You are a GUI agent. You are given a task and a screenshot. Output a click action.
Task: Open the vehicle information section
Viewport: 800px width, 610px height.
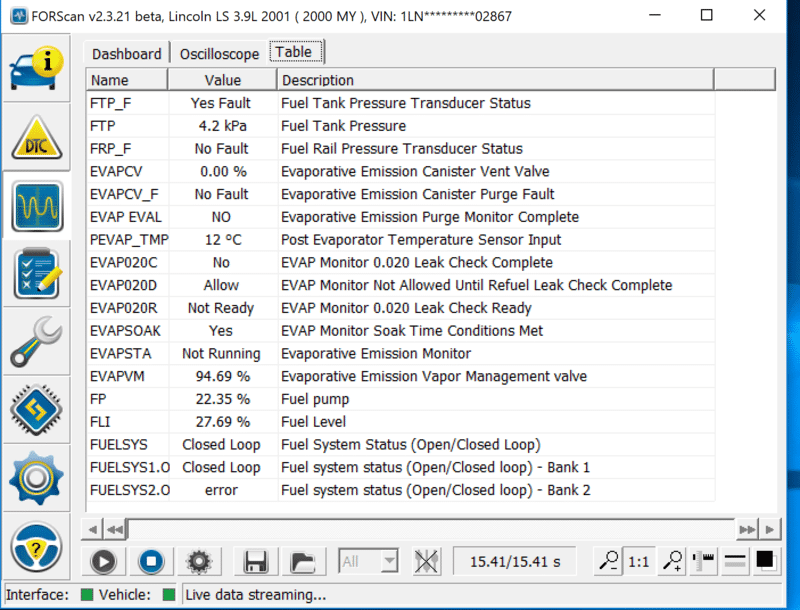tap(37, 69)
